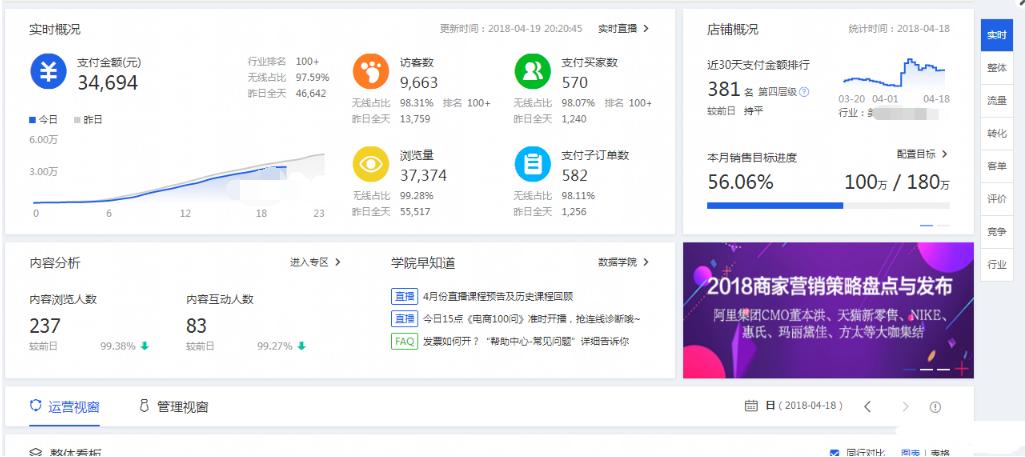Click the ranking value 381 名
This screenshot has width=1025, height=457.
(731, 90)
